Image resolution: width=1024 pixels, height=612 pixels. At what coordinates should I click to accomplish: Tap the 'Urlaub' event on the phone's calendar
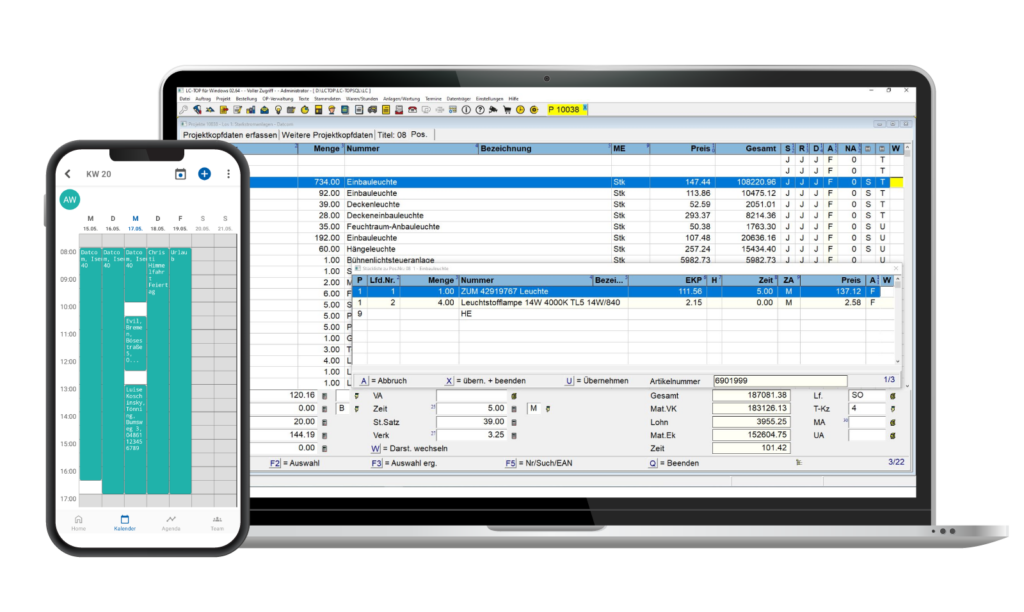click(180, 370)
